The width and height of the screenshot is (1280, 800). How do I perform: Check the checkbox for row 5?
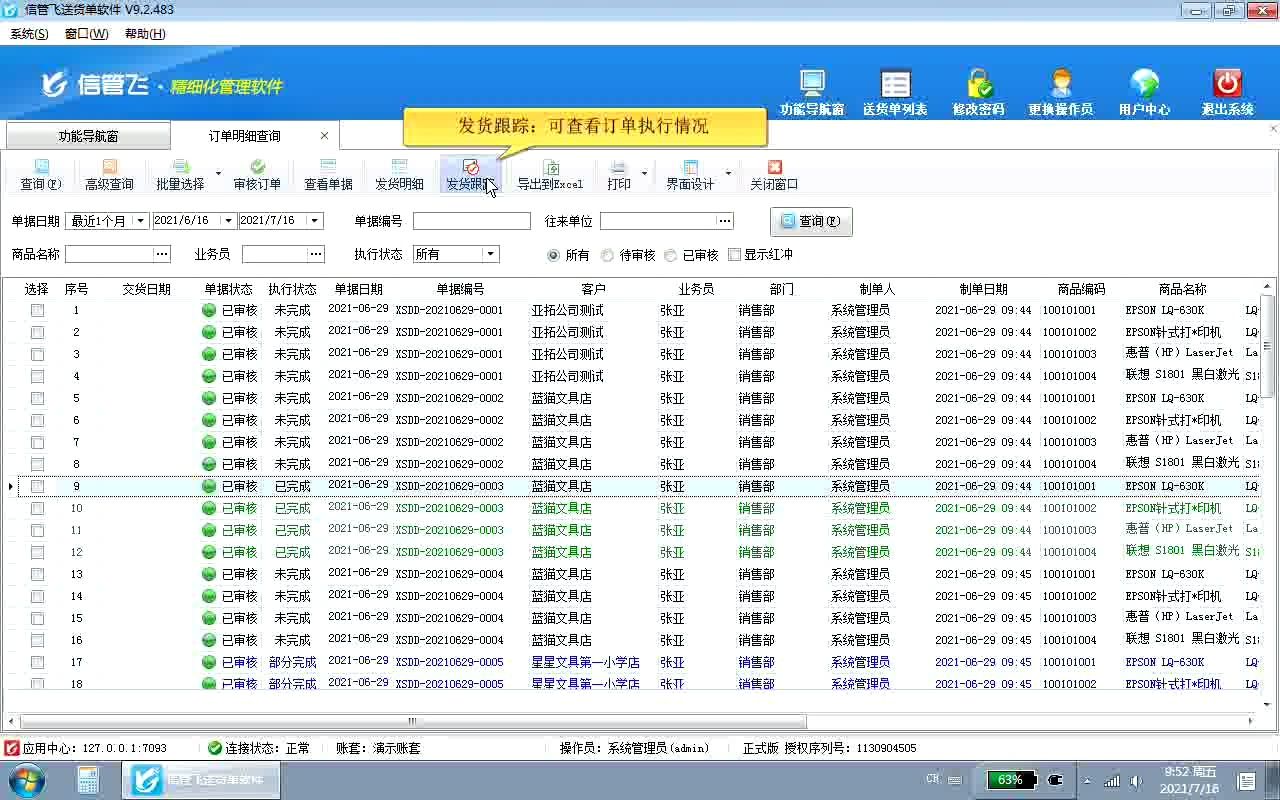pos(37,398)
